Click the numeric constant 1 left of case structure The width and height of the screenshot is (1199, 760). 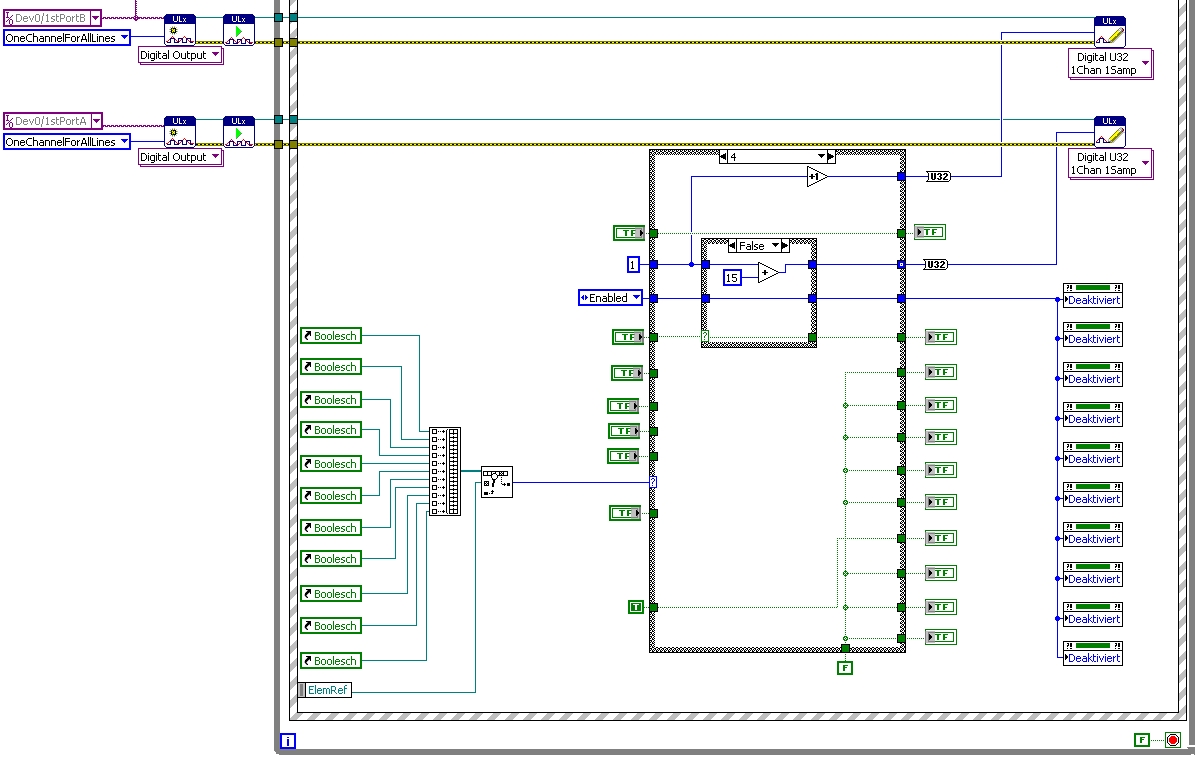pyautogui.click(x=633, y=265)
